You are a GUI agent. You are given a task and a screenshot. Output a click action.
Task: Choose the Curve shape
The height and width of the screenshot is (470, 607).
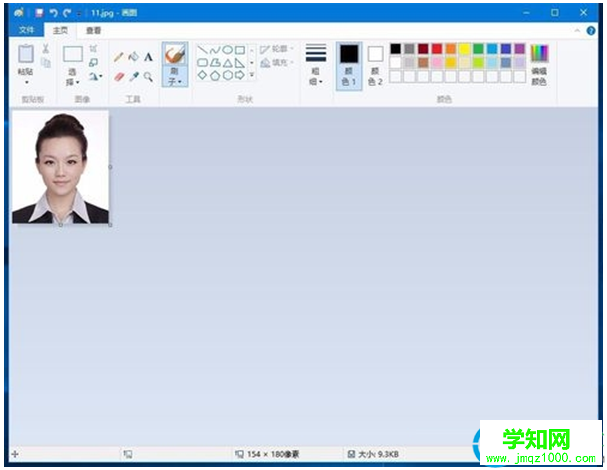(x=215, y=50)
